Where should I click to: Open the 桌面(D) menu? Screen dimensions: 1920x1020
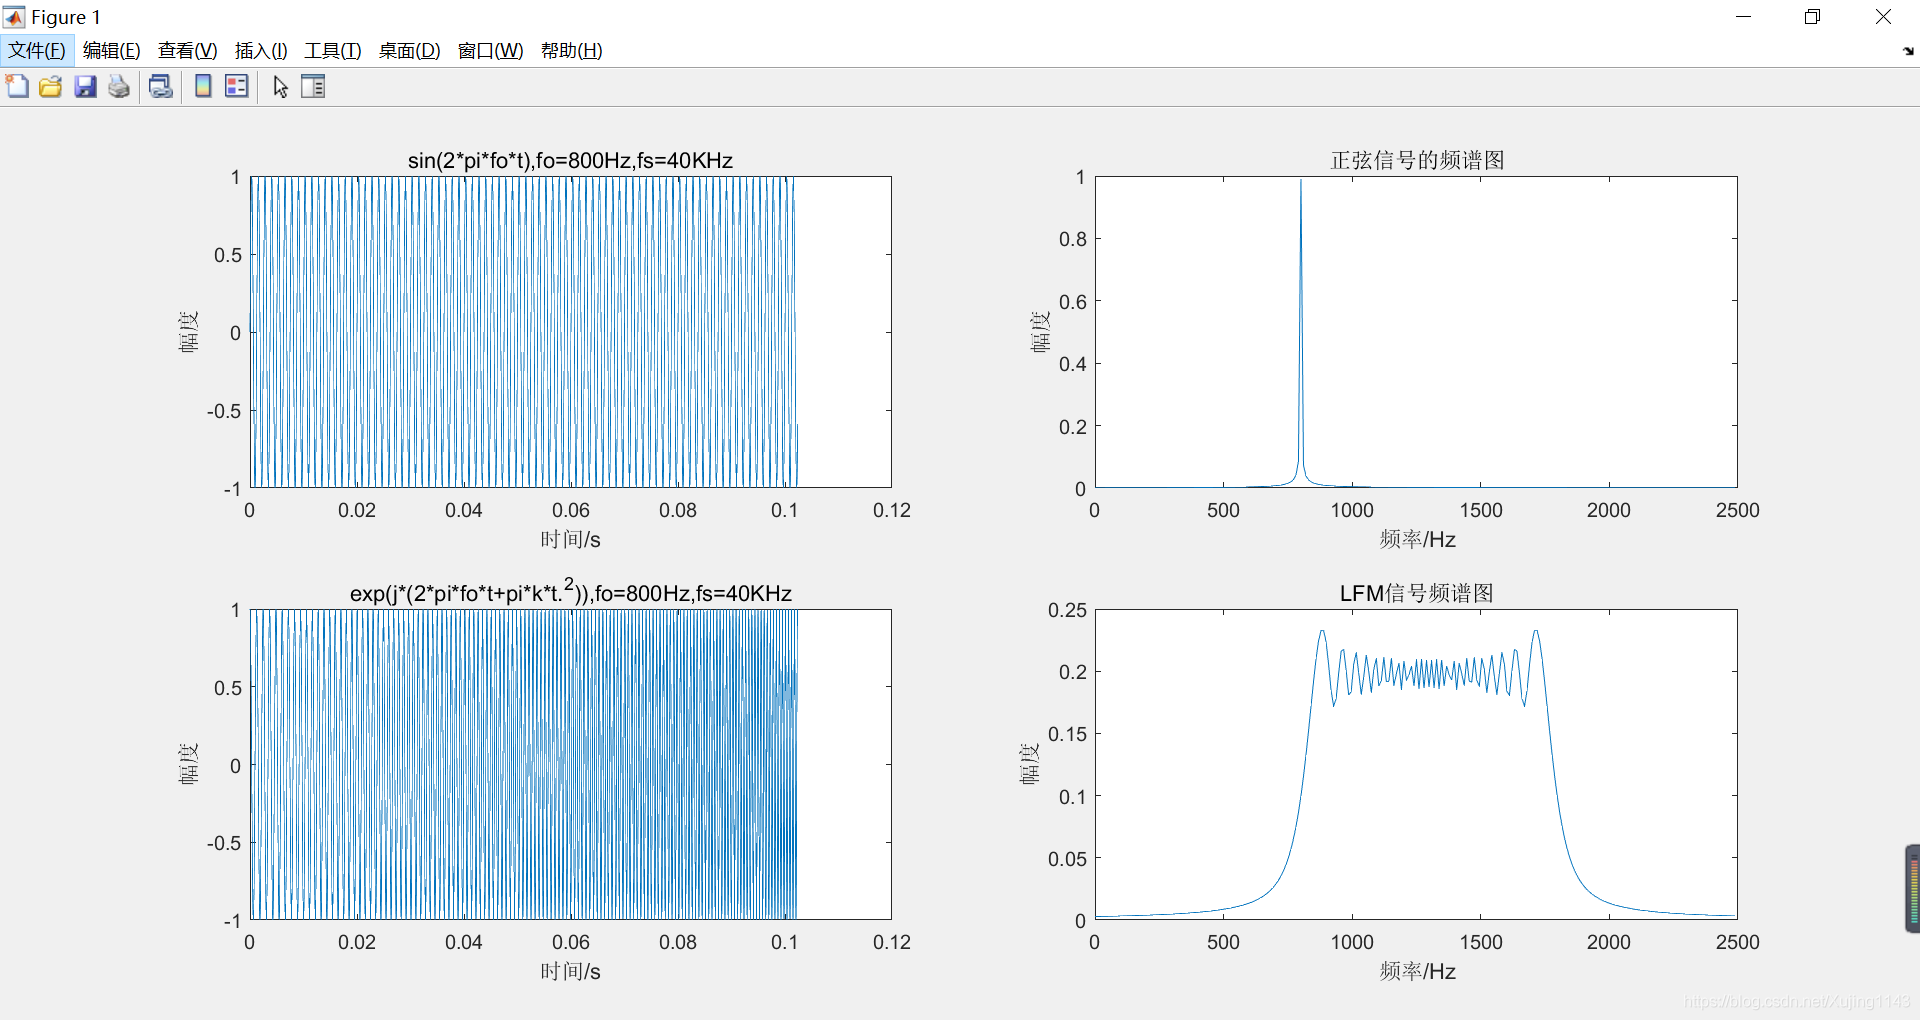(x=409, y=51)
